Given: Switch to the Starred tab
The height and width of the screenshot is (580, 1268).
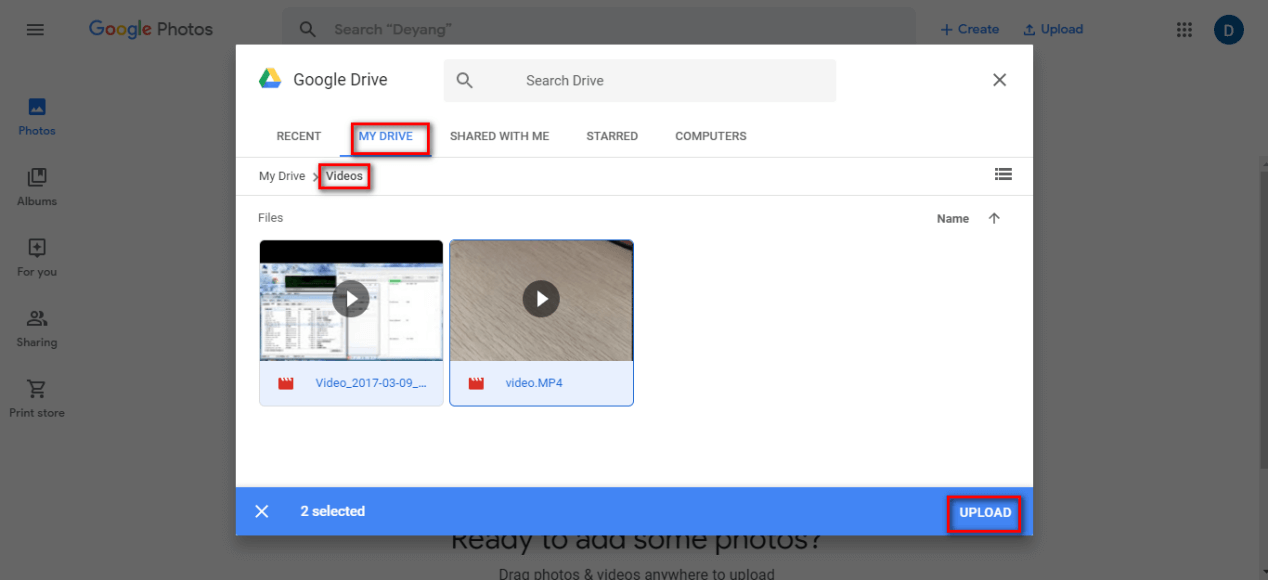Looking at the screenshot, I should click(612, 136).
